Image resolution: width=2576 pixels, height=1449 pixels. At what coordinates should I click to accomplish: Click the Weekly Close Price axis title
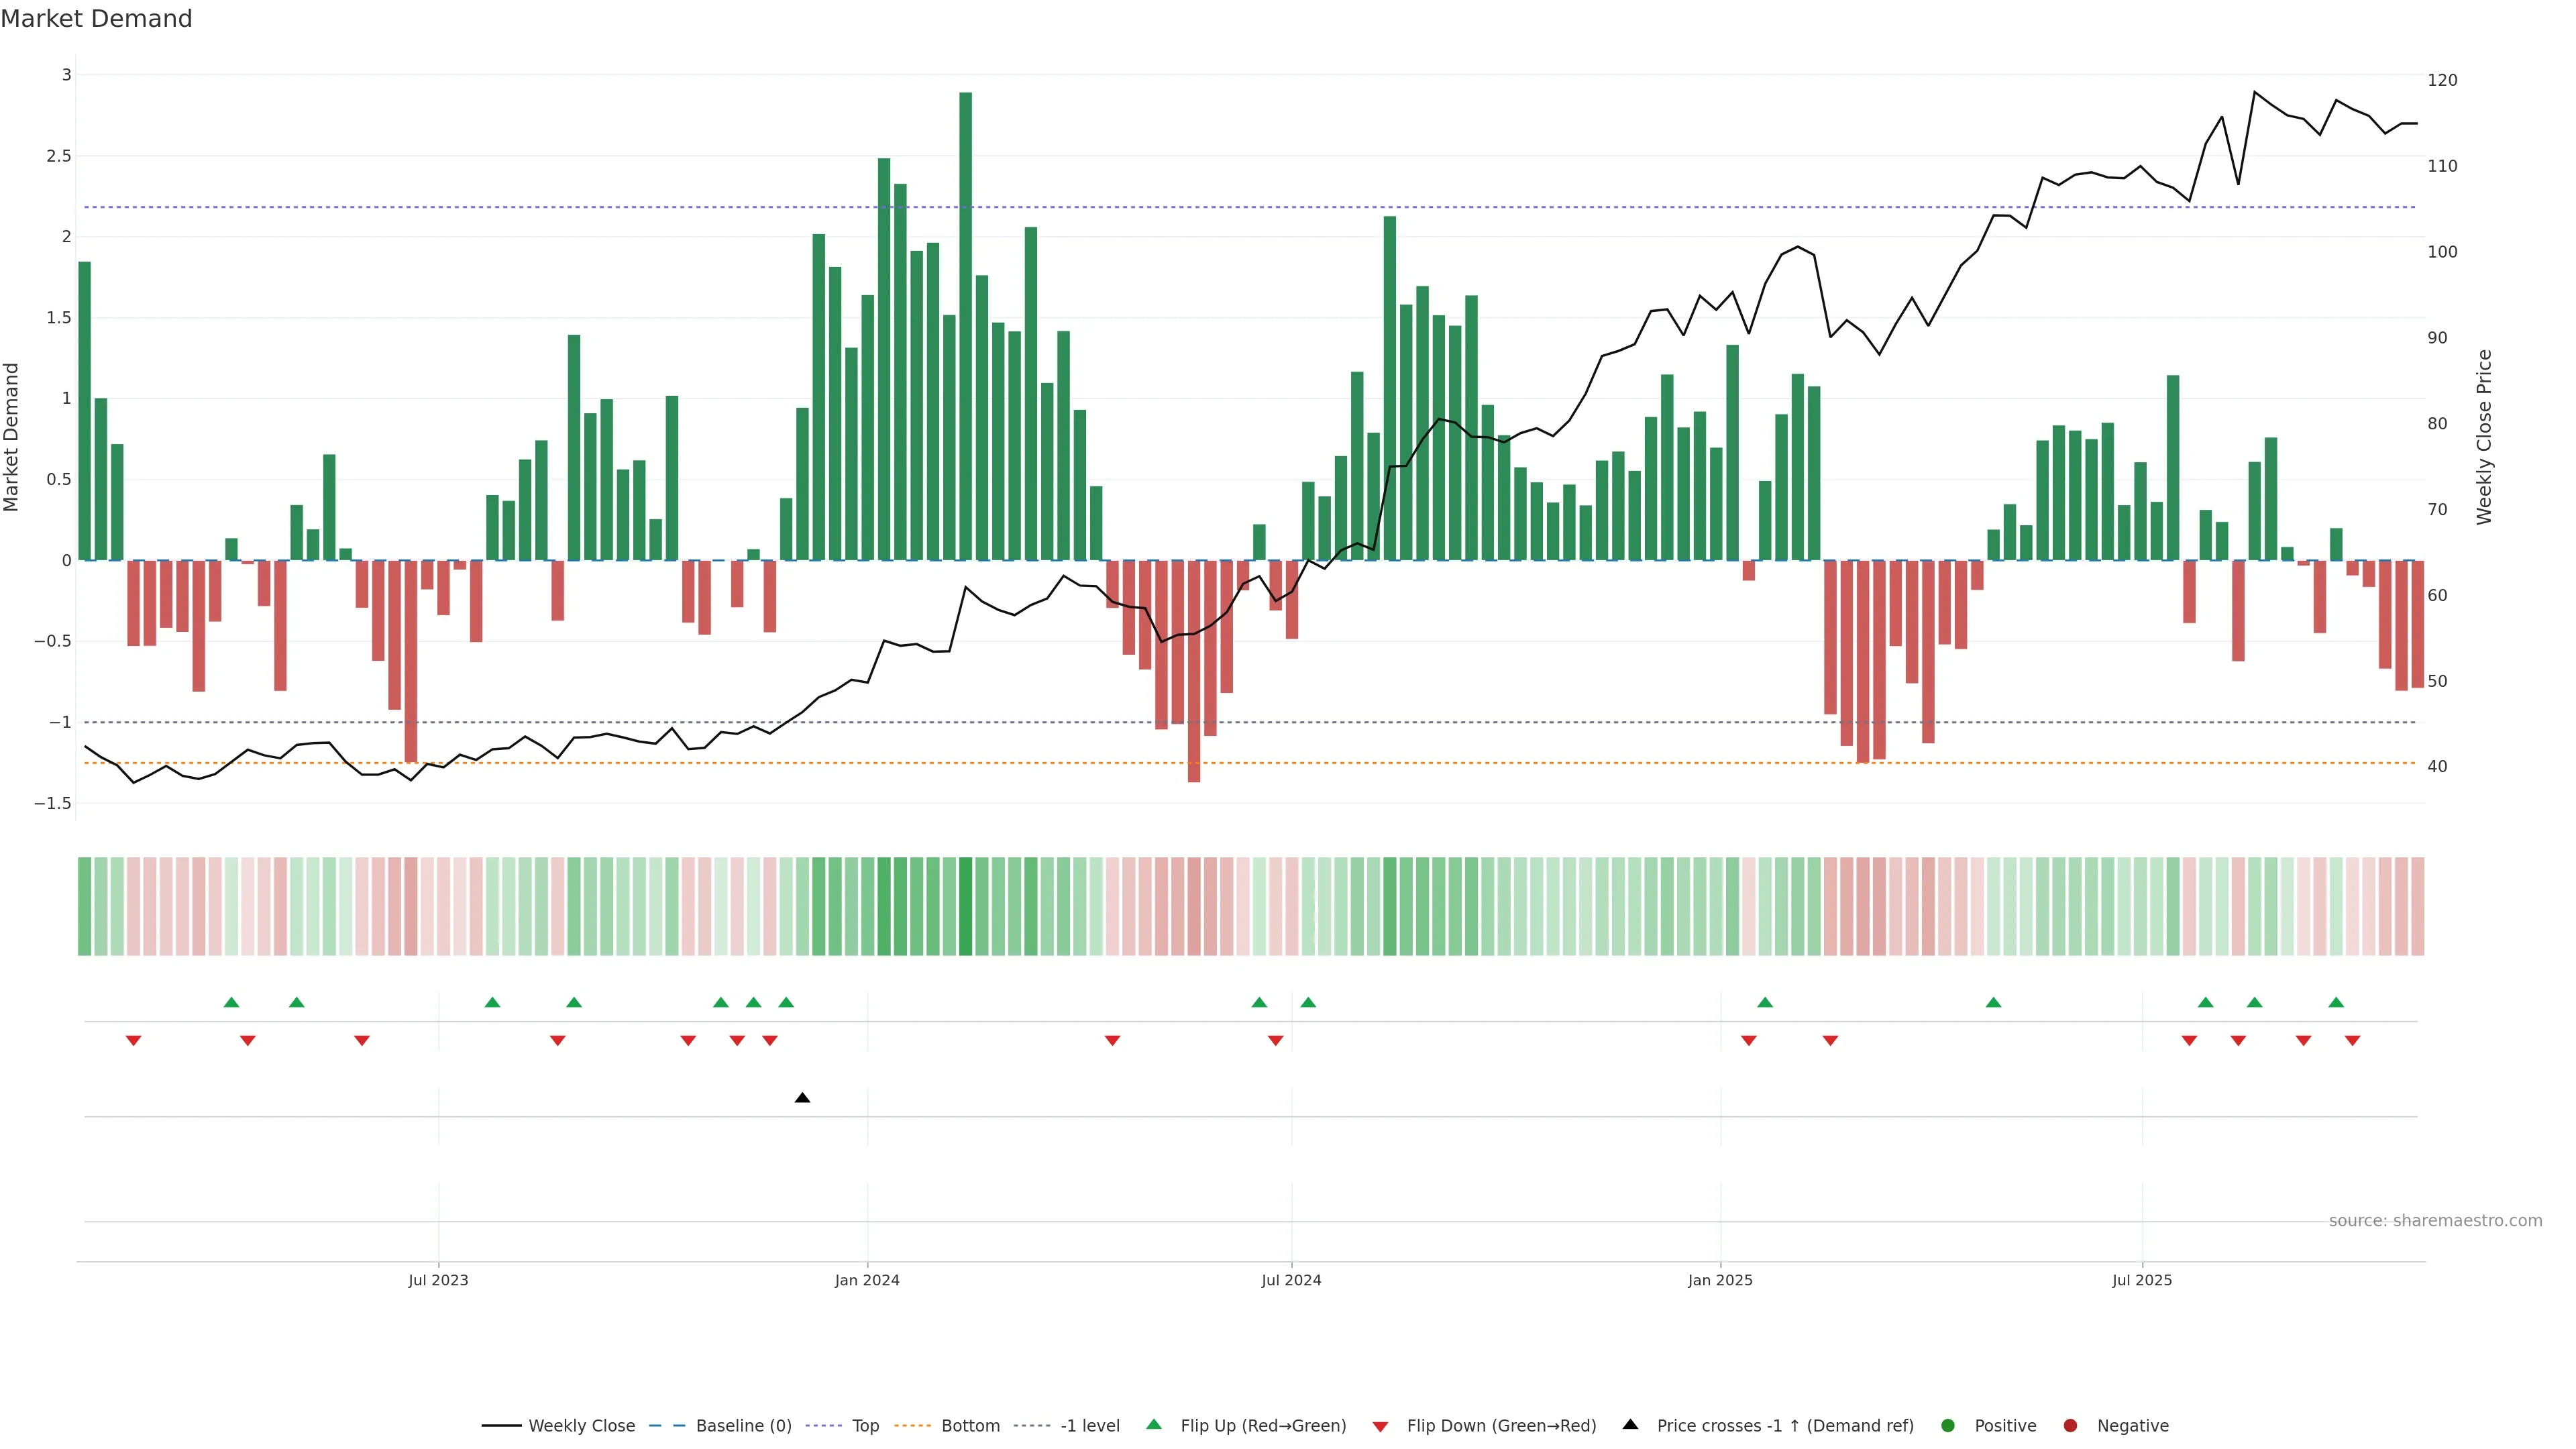[2484, 437]
